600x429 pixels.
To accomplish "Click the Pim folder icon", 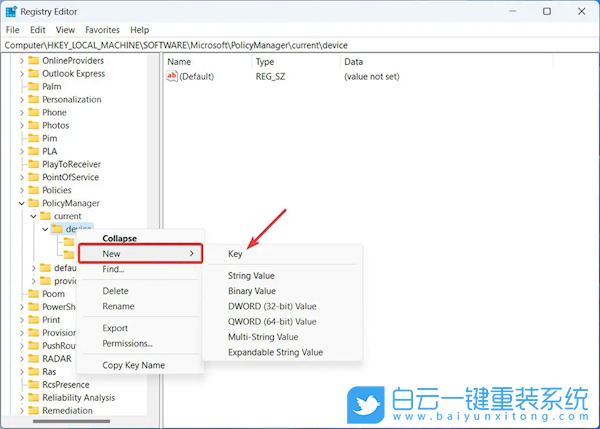I will (x=34, y=138).
